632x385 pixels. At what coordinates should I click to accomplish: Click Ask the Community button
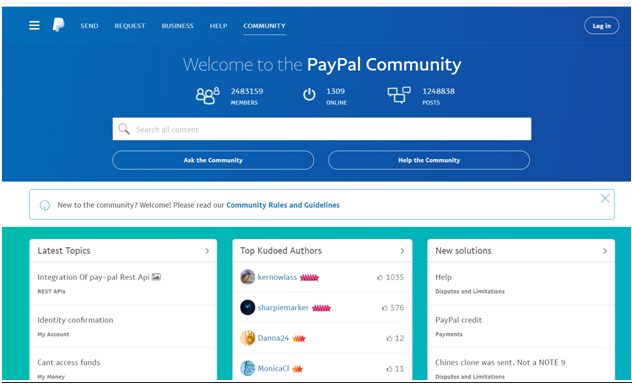click(213, 160)
